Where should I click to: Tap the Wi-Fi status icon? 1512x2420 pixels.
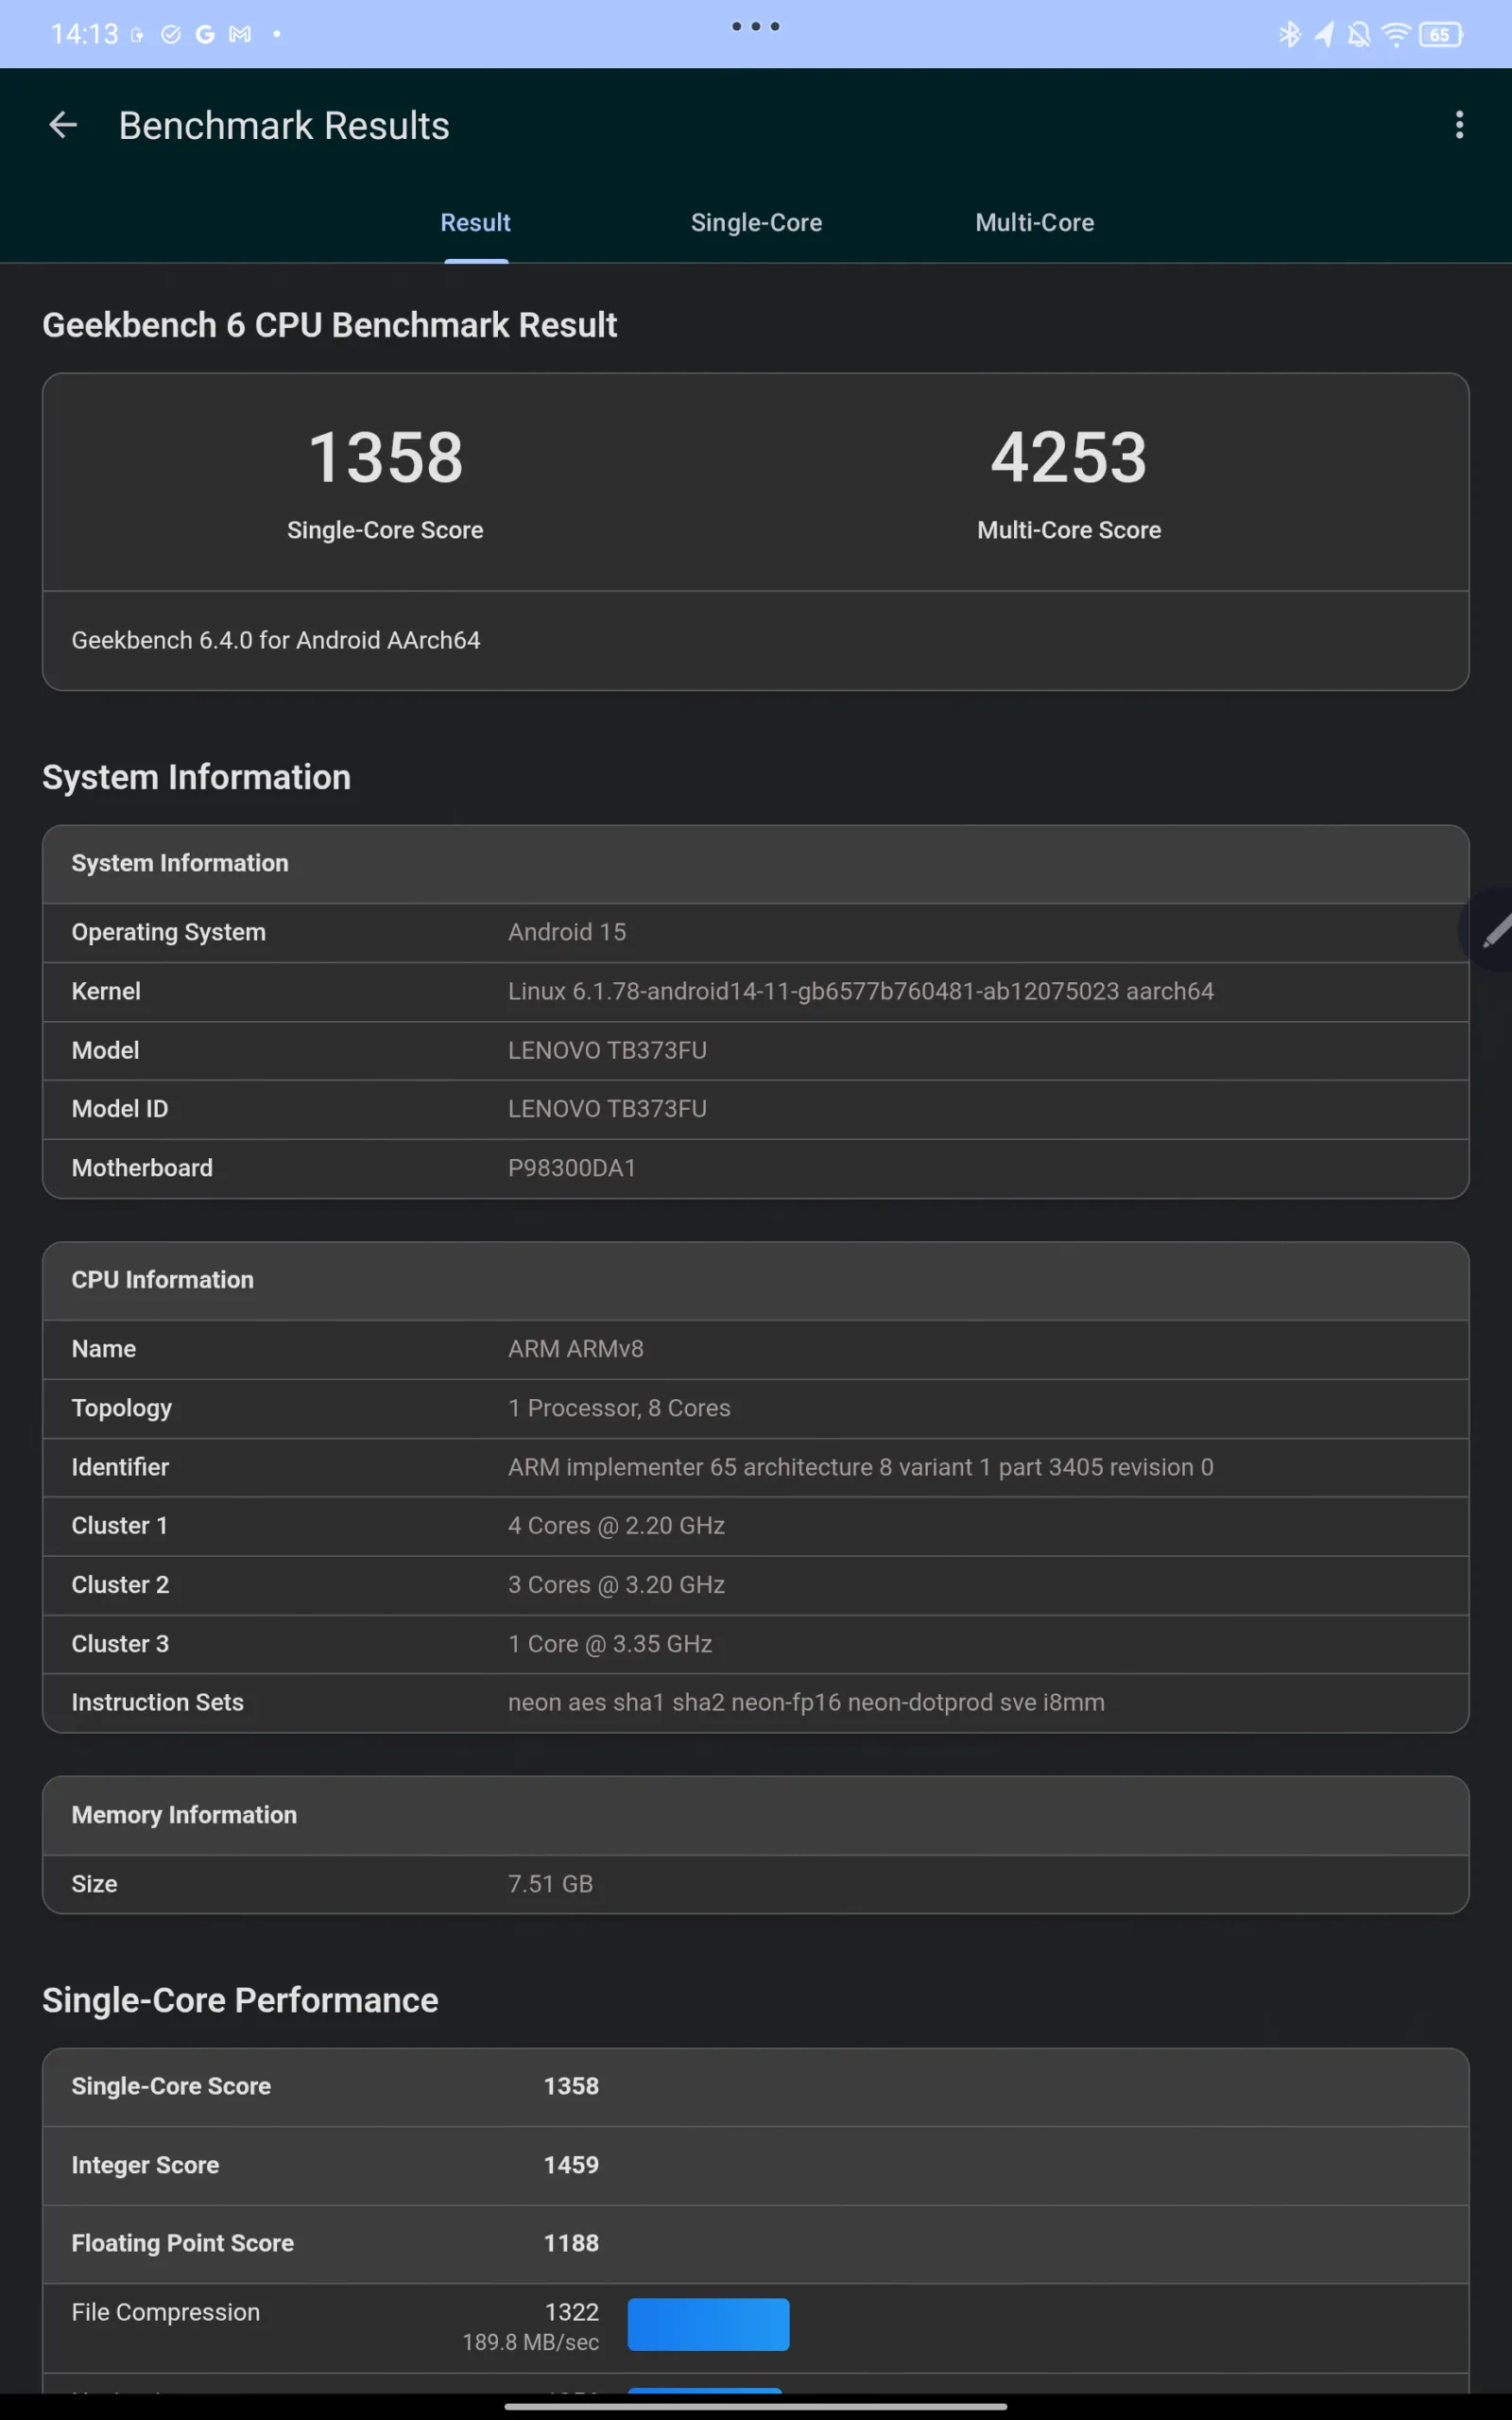[1396, 34]
